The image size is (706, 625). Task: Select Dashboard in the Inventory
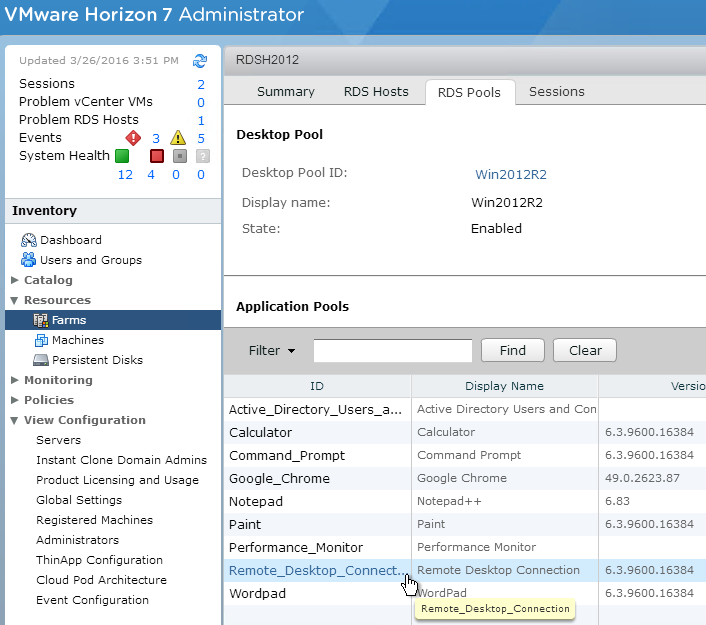[71, 240]
